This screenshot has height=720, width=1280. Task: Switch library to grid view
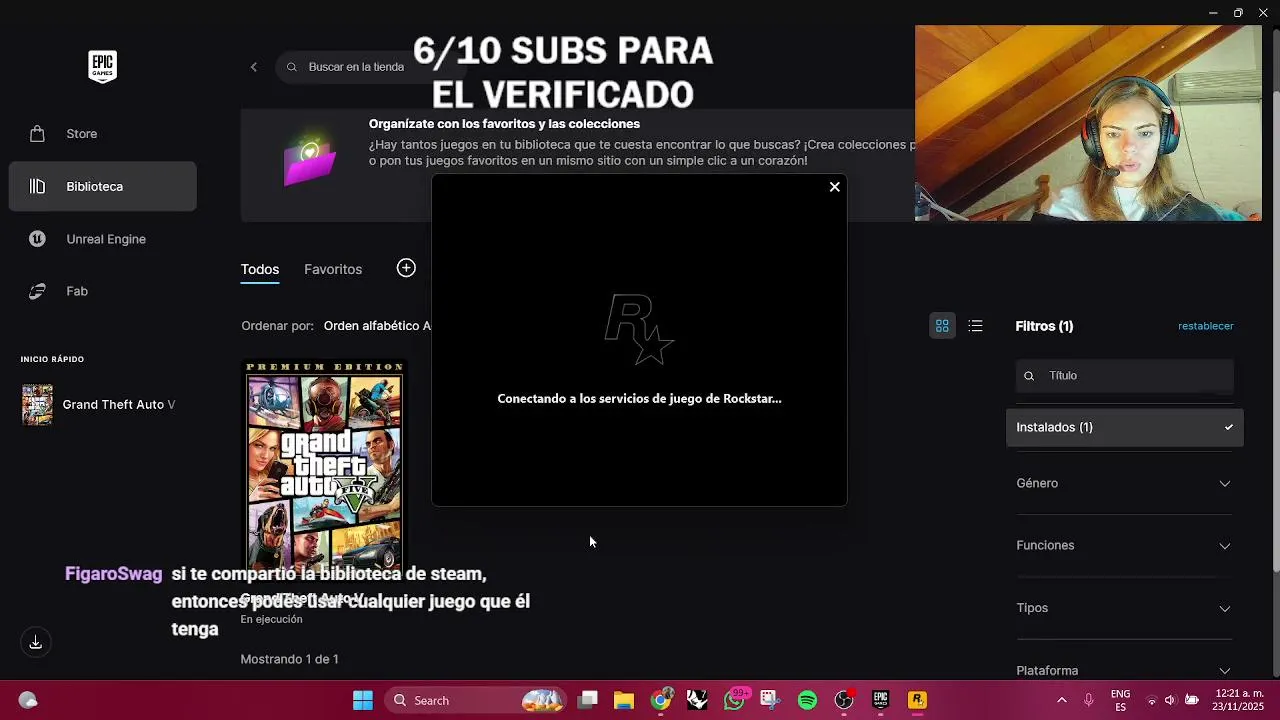[942, 326]
